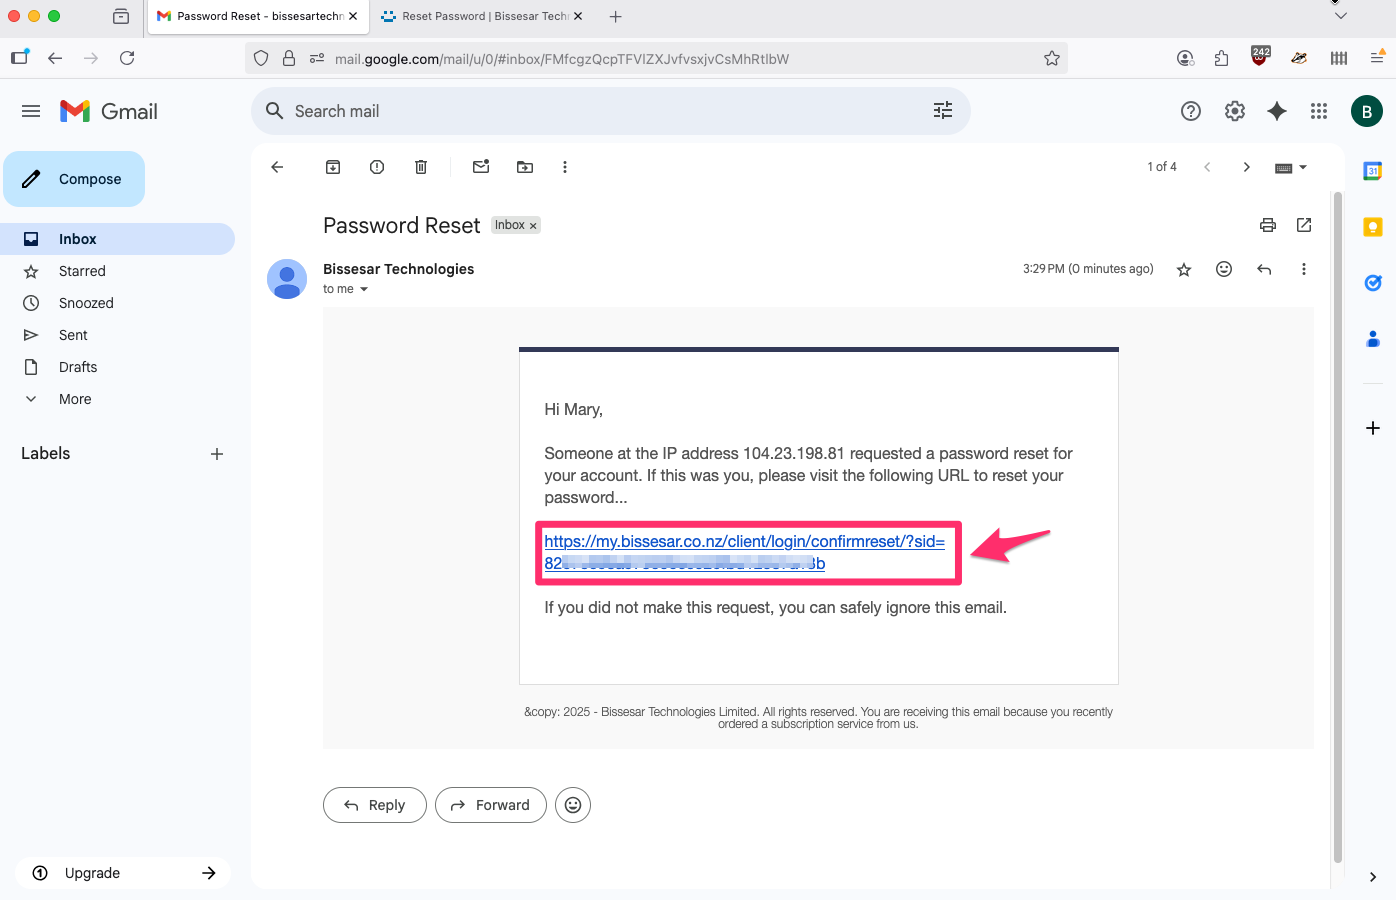Remove the Inbox label from email
The width and height of the screenshot is (1396, 900).
click(533, 226)
